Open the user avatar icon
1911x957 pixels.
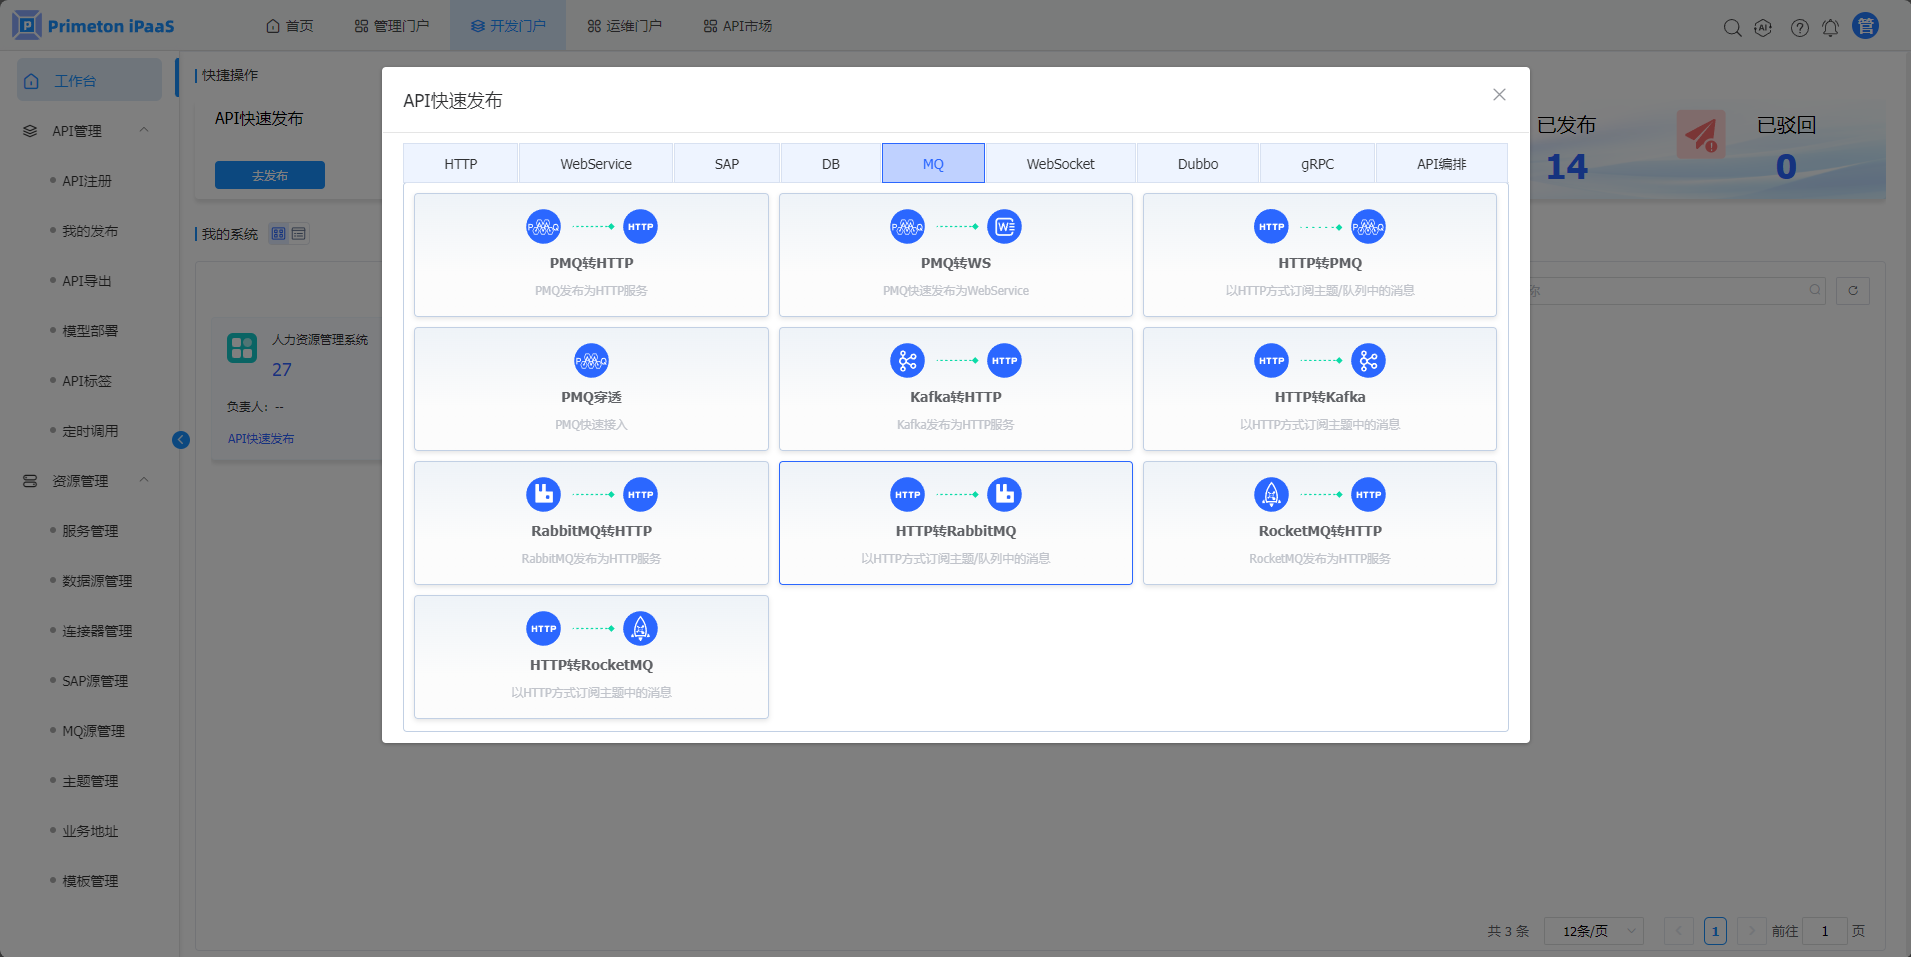[1865, 26]
